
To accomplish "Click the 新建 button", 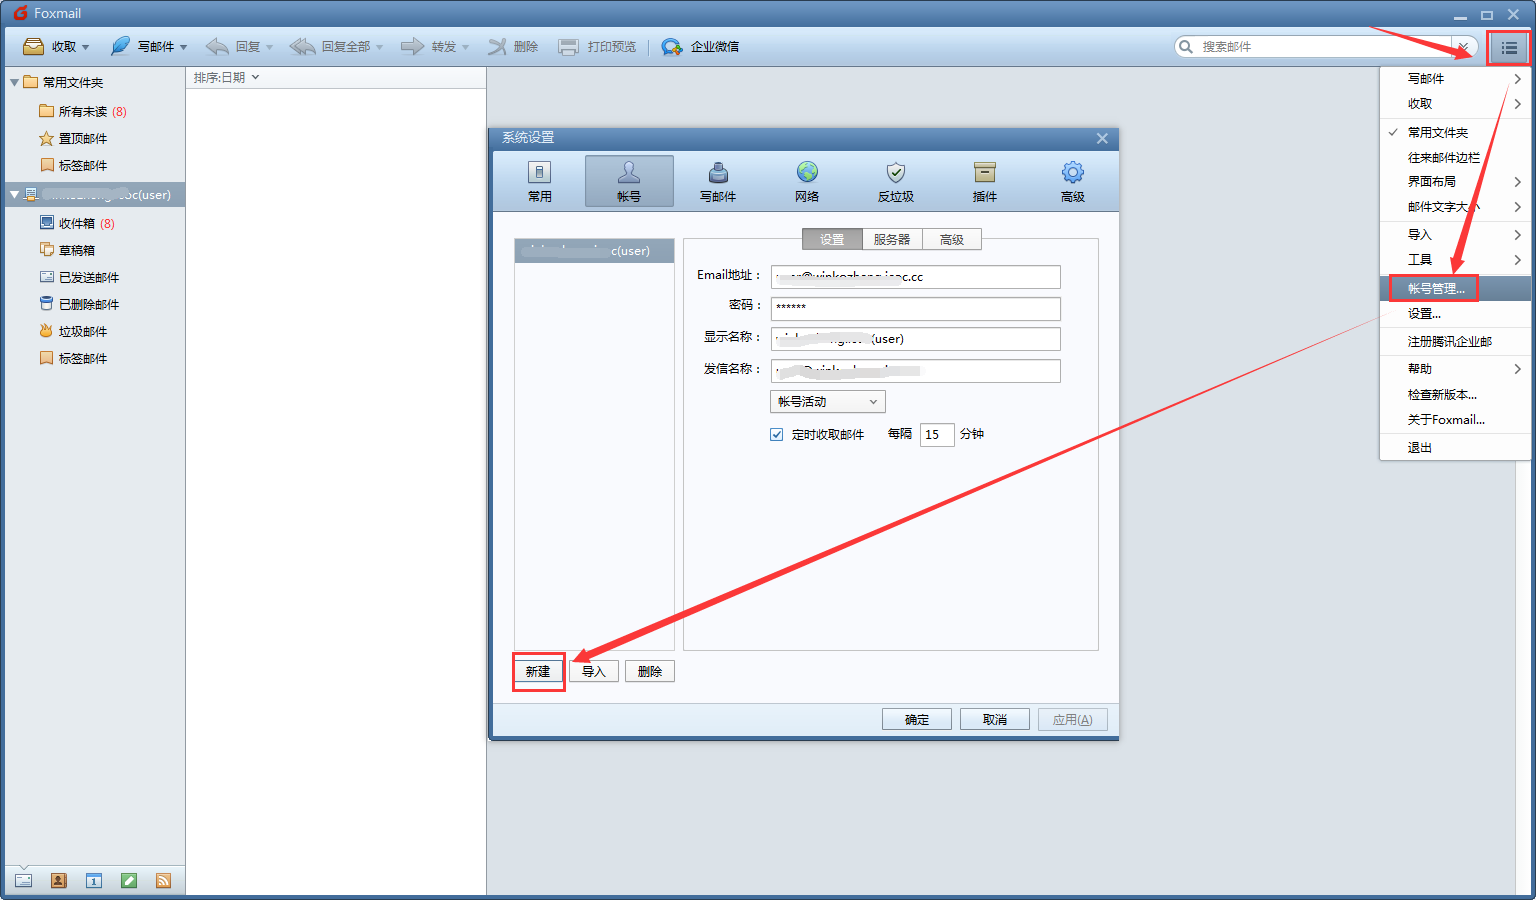I will (538, 672).
